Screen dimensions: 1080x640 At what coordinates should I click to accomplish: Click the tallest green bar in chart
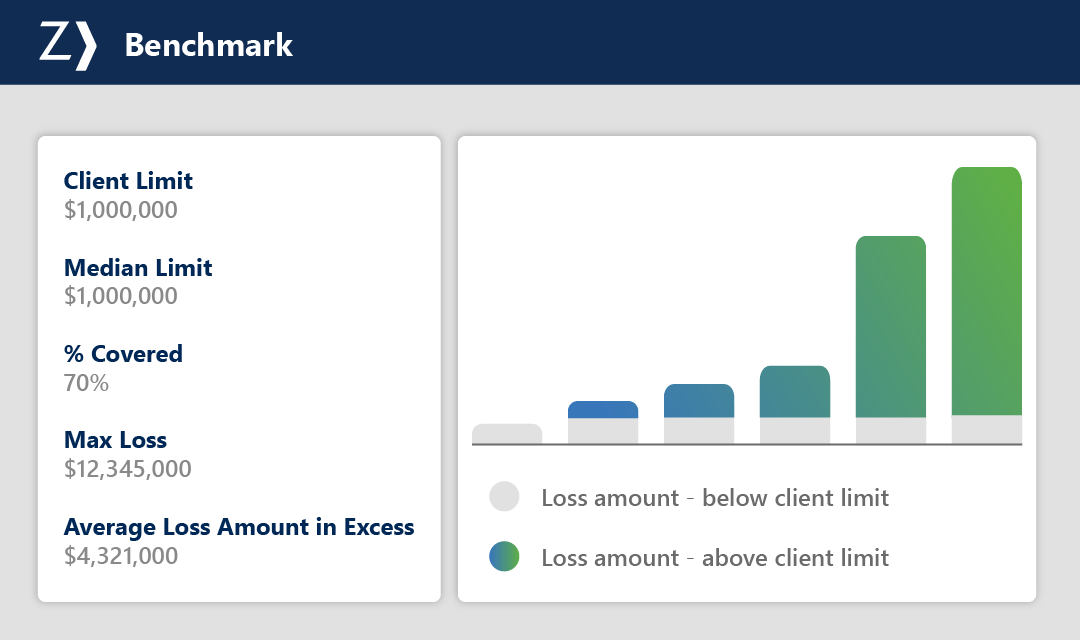(986, 290)
